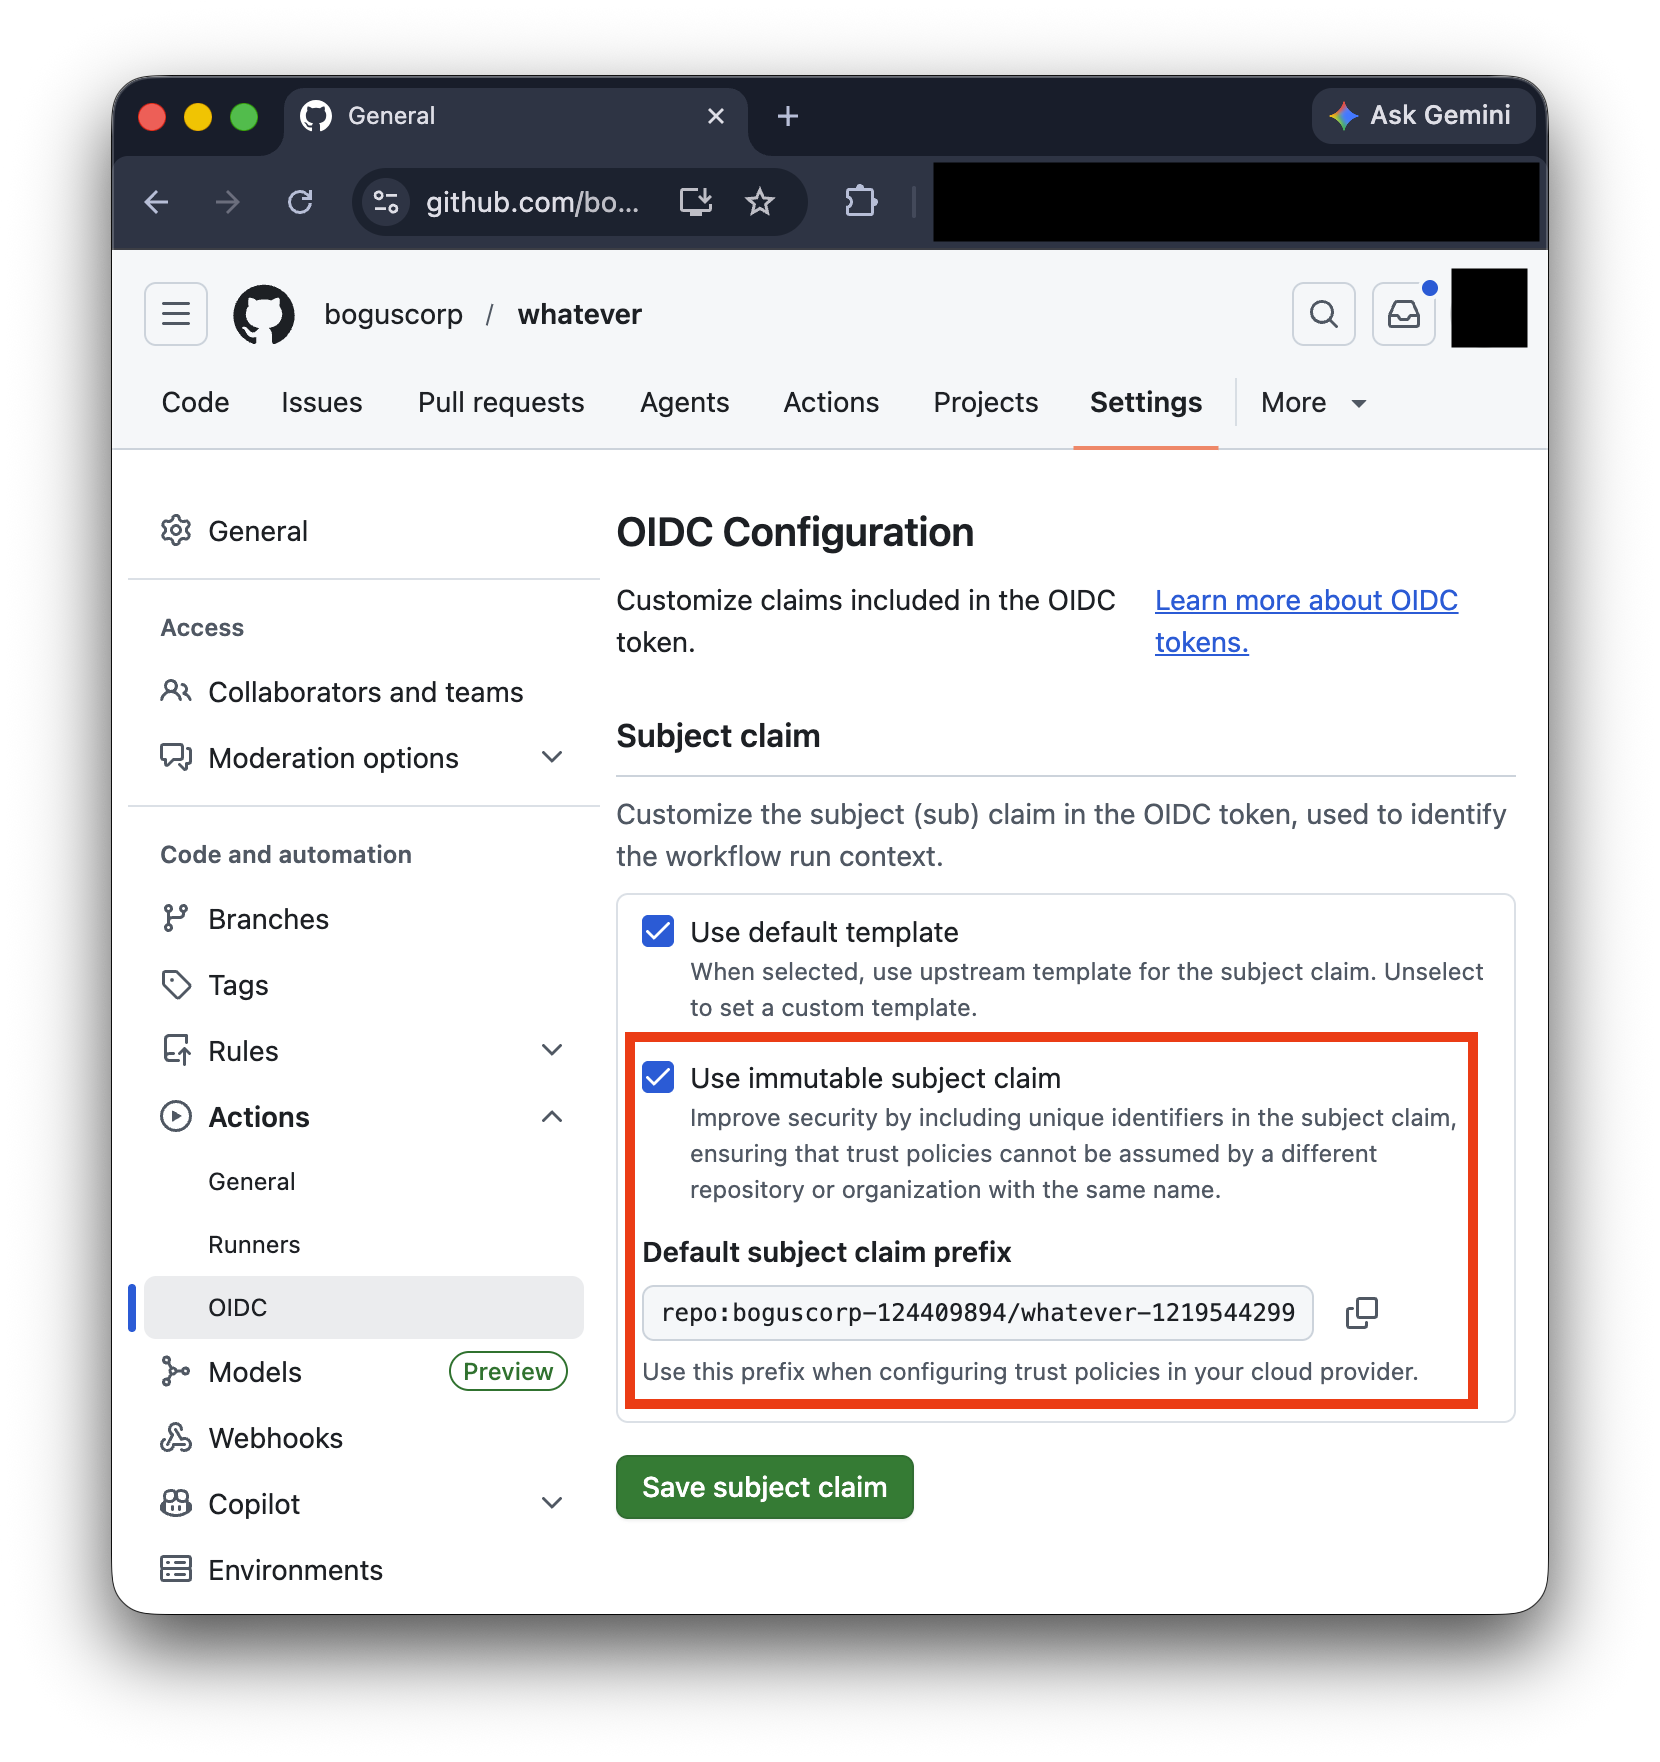
Task: Collapse Actions section chevron
Action: coord(552,1116)
